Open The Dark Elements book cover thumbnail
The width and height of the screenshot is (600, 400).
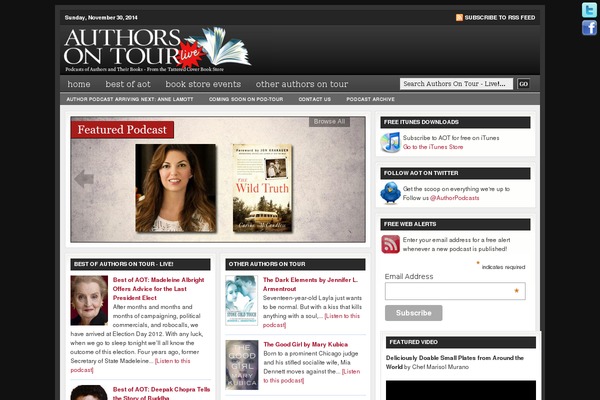241,300
